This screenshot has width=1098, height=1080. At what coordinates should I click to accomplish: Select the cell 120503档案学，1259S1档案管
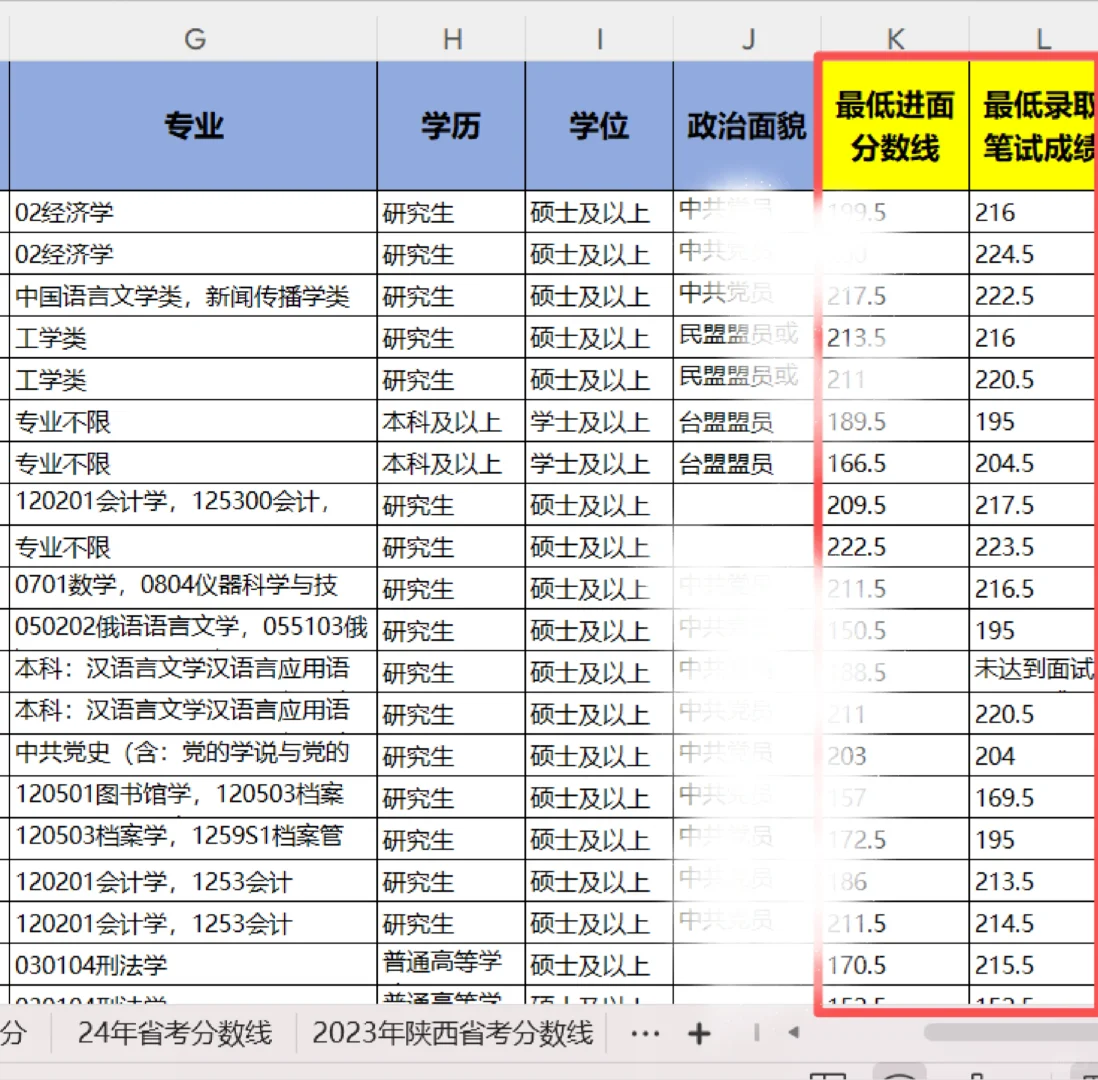click(x=193, y=839)
